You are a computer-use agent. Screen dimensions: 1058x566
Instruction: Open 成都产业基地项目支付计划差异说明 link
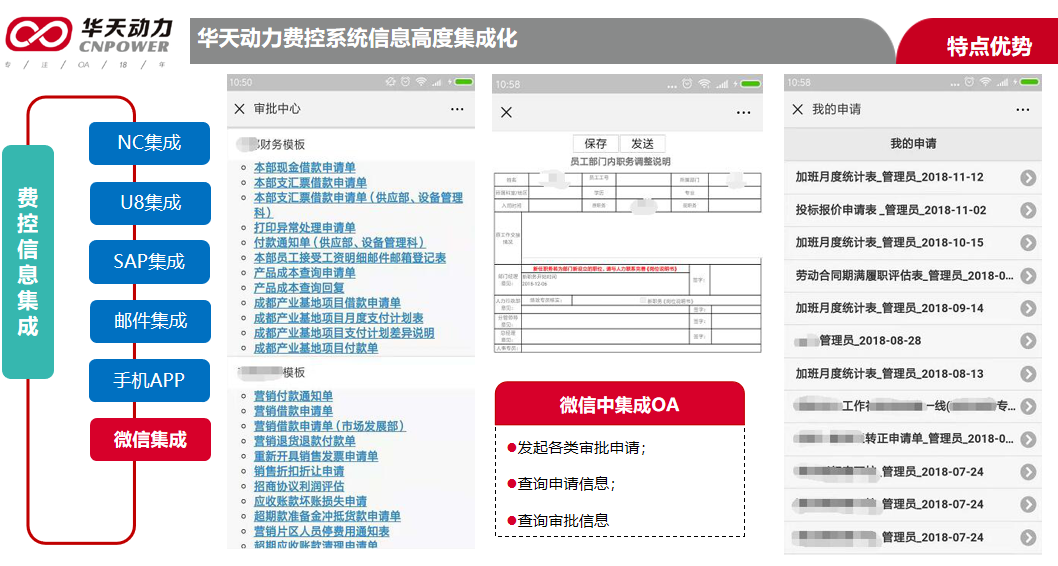click(344, 333)
